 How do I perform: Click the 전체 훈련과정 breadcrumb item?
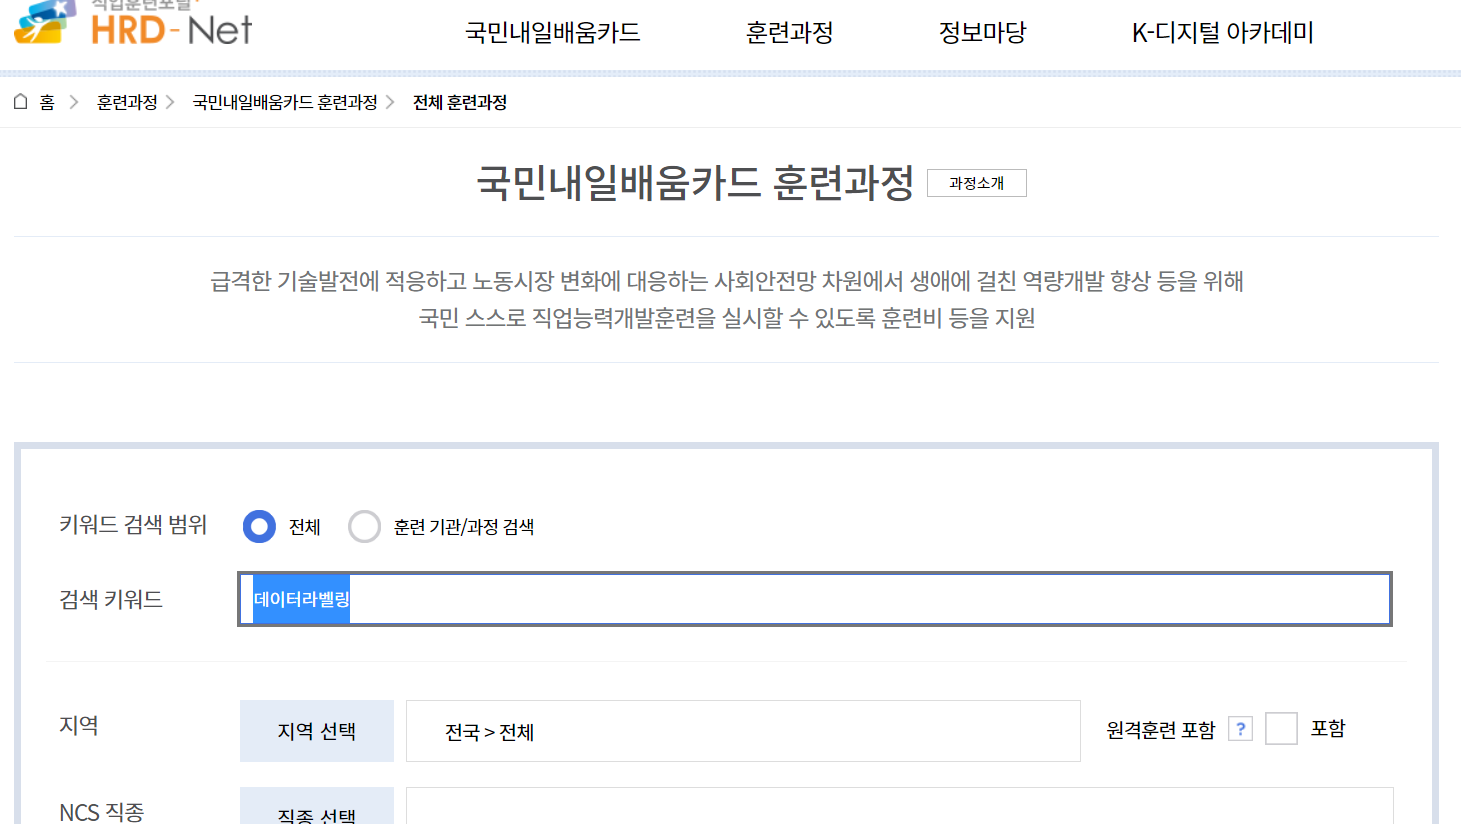pos(460,102)
